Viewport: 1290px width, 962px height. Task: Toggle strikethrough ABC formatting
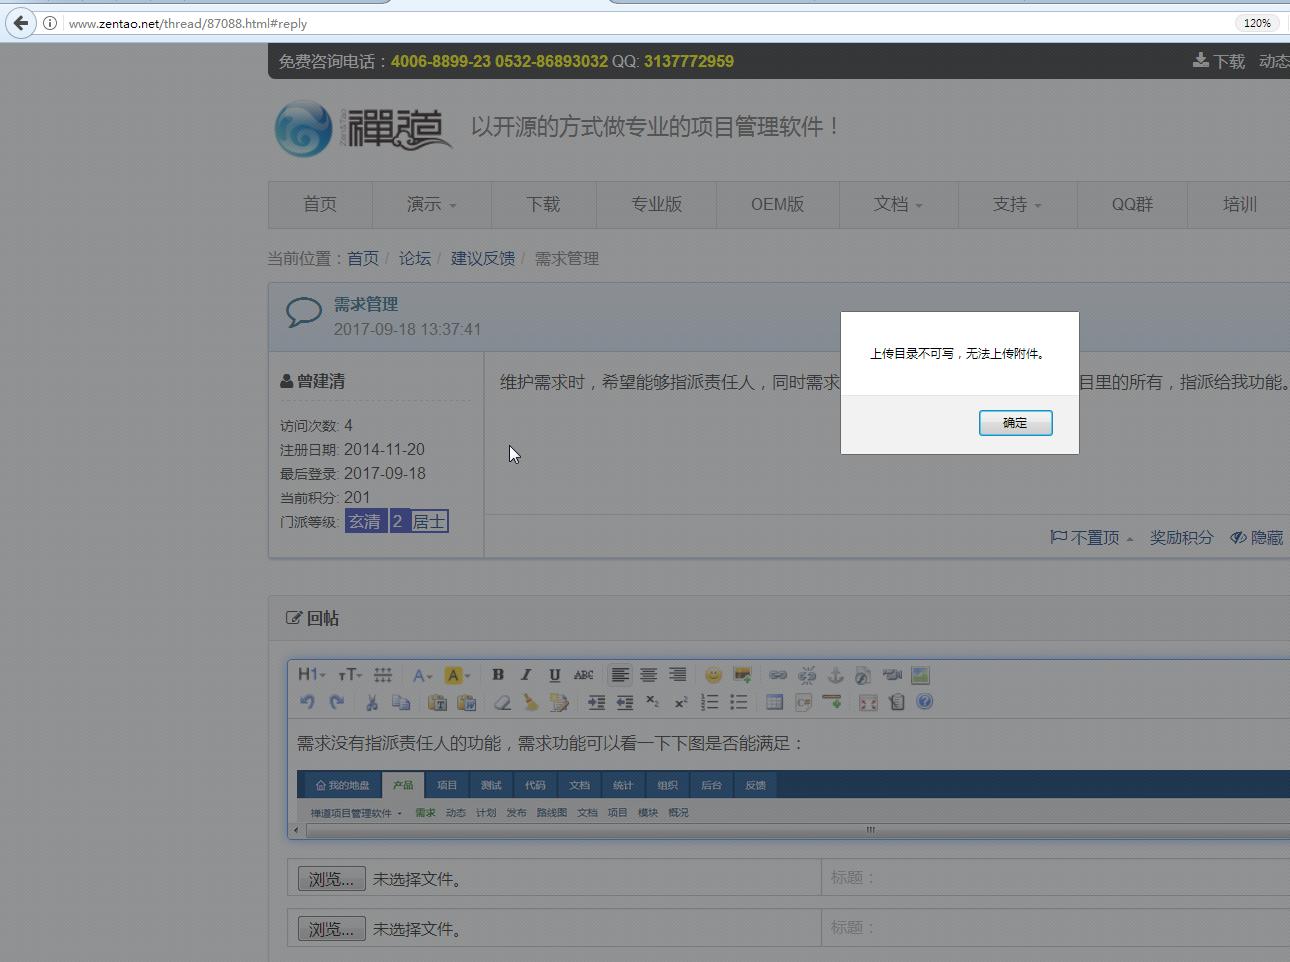(584, 675)
